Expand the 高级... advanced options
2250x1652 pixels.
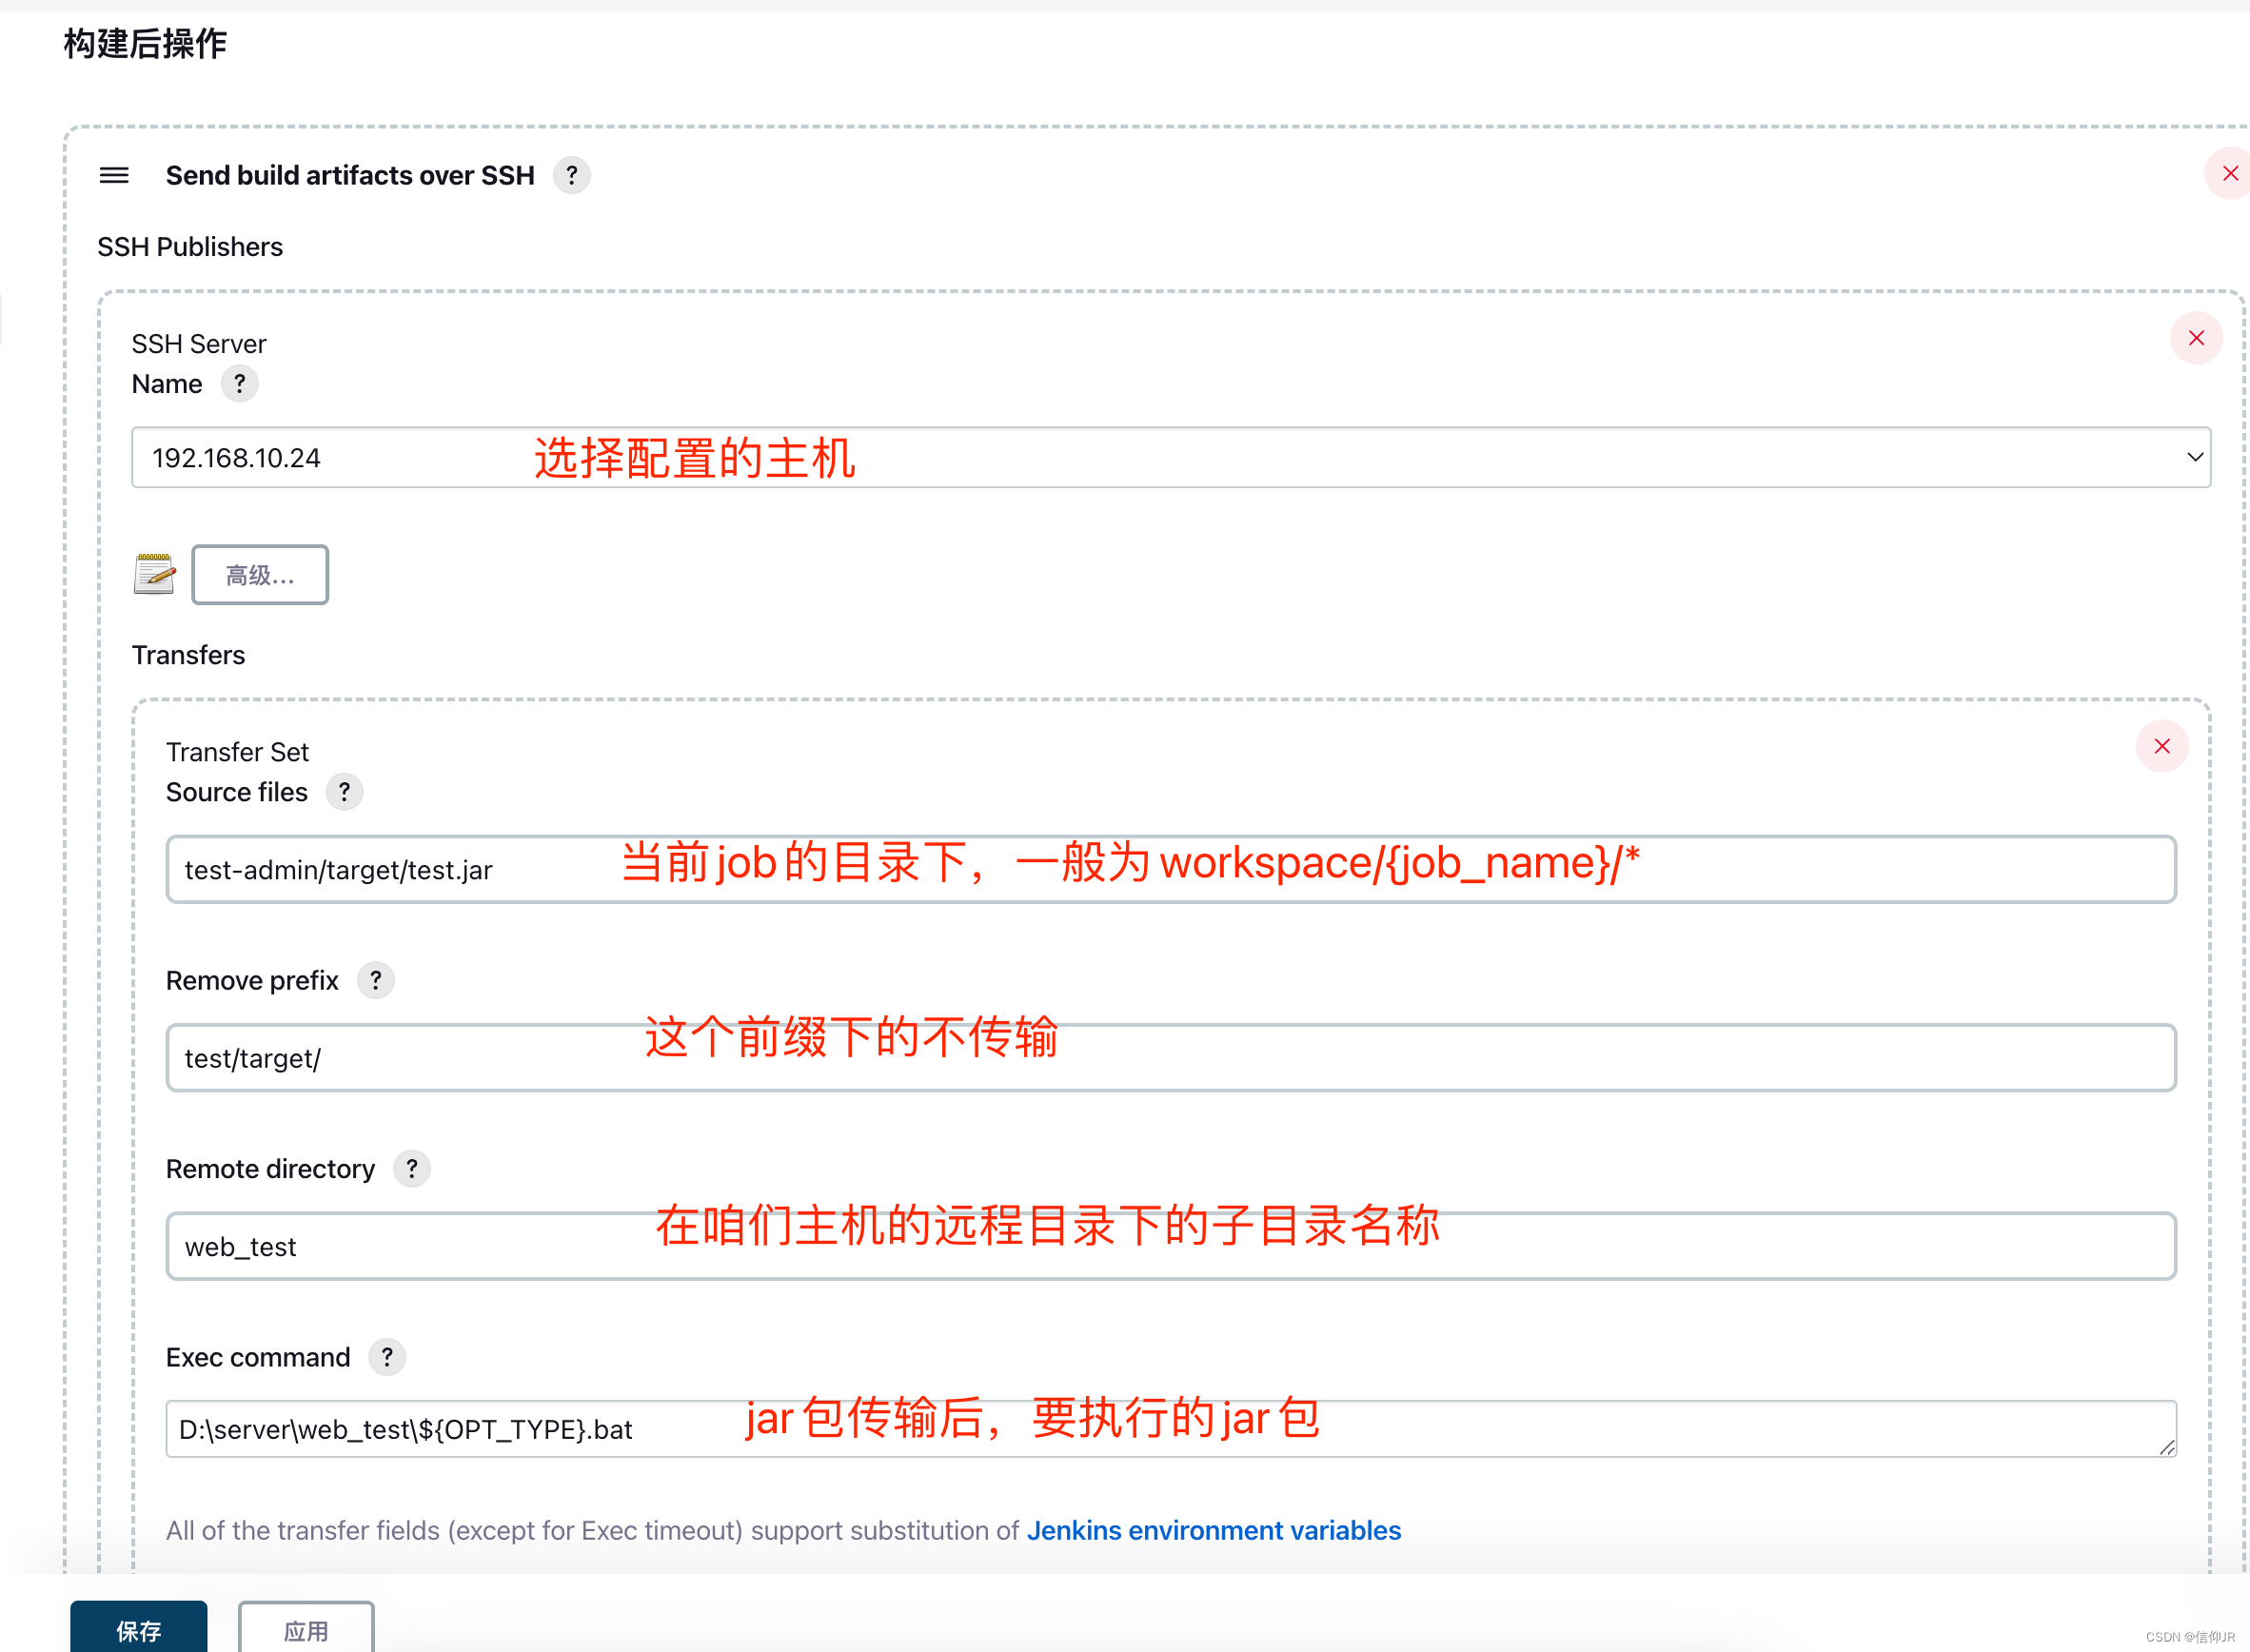[260, 575]
